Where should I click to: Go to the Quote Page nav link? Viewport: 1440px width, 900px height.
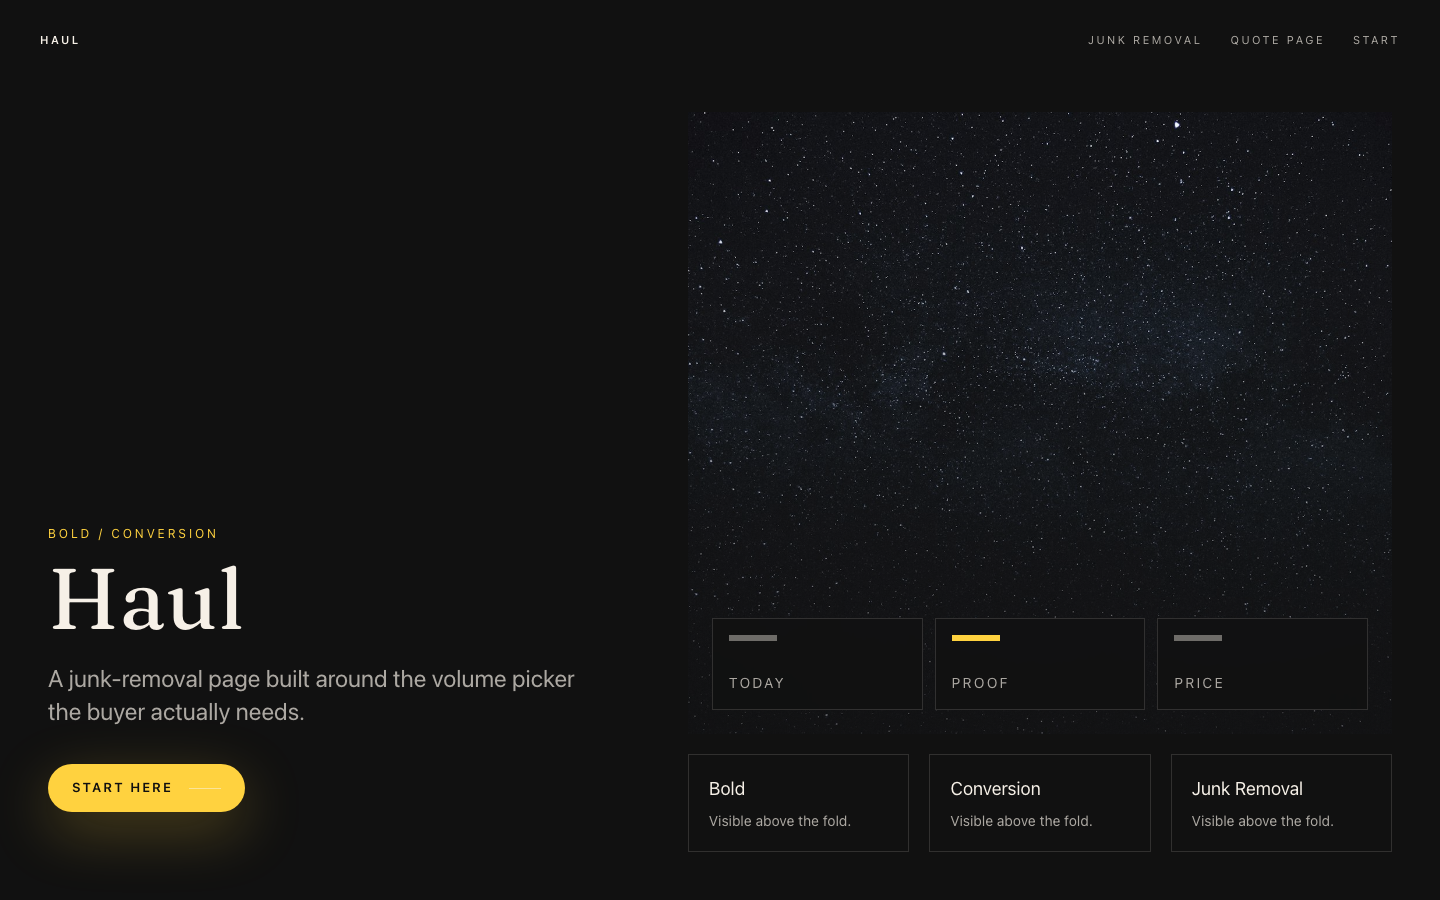pyautogui.click(x=1277, y=40)
